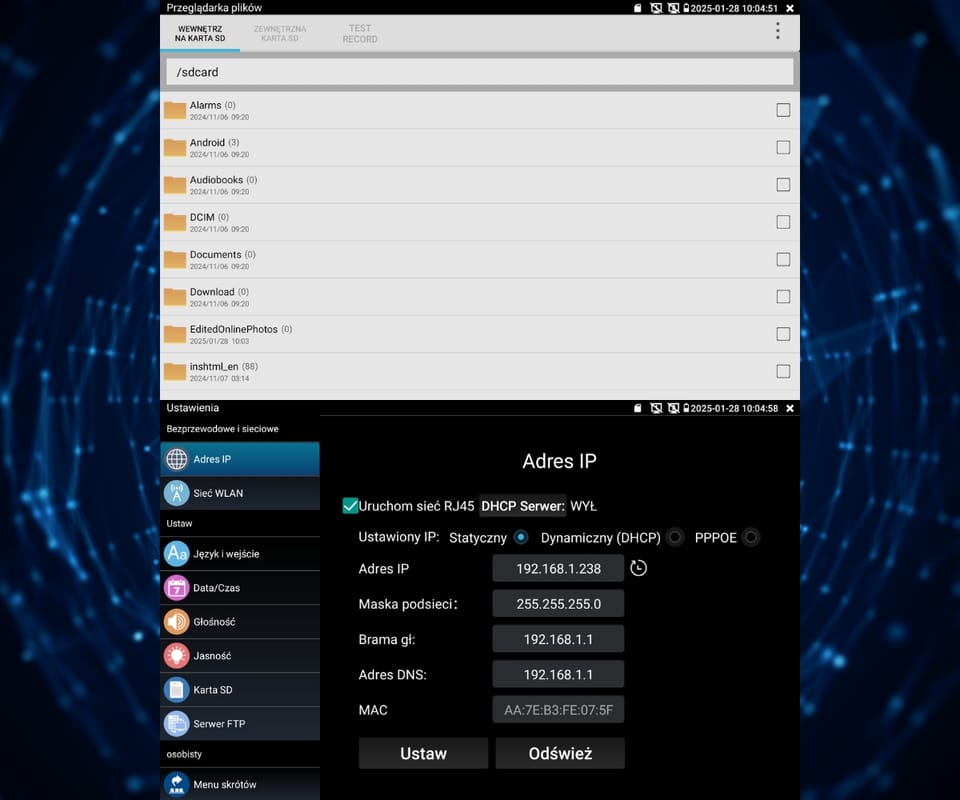Open the Data/Czas calendar icon
This screenshot has width=960, height=800.
[177, 588]
